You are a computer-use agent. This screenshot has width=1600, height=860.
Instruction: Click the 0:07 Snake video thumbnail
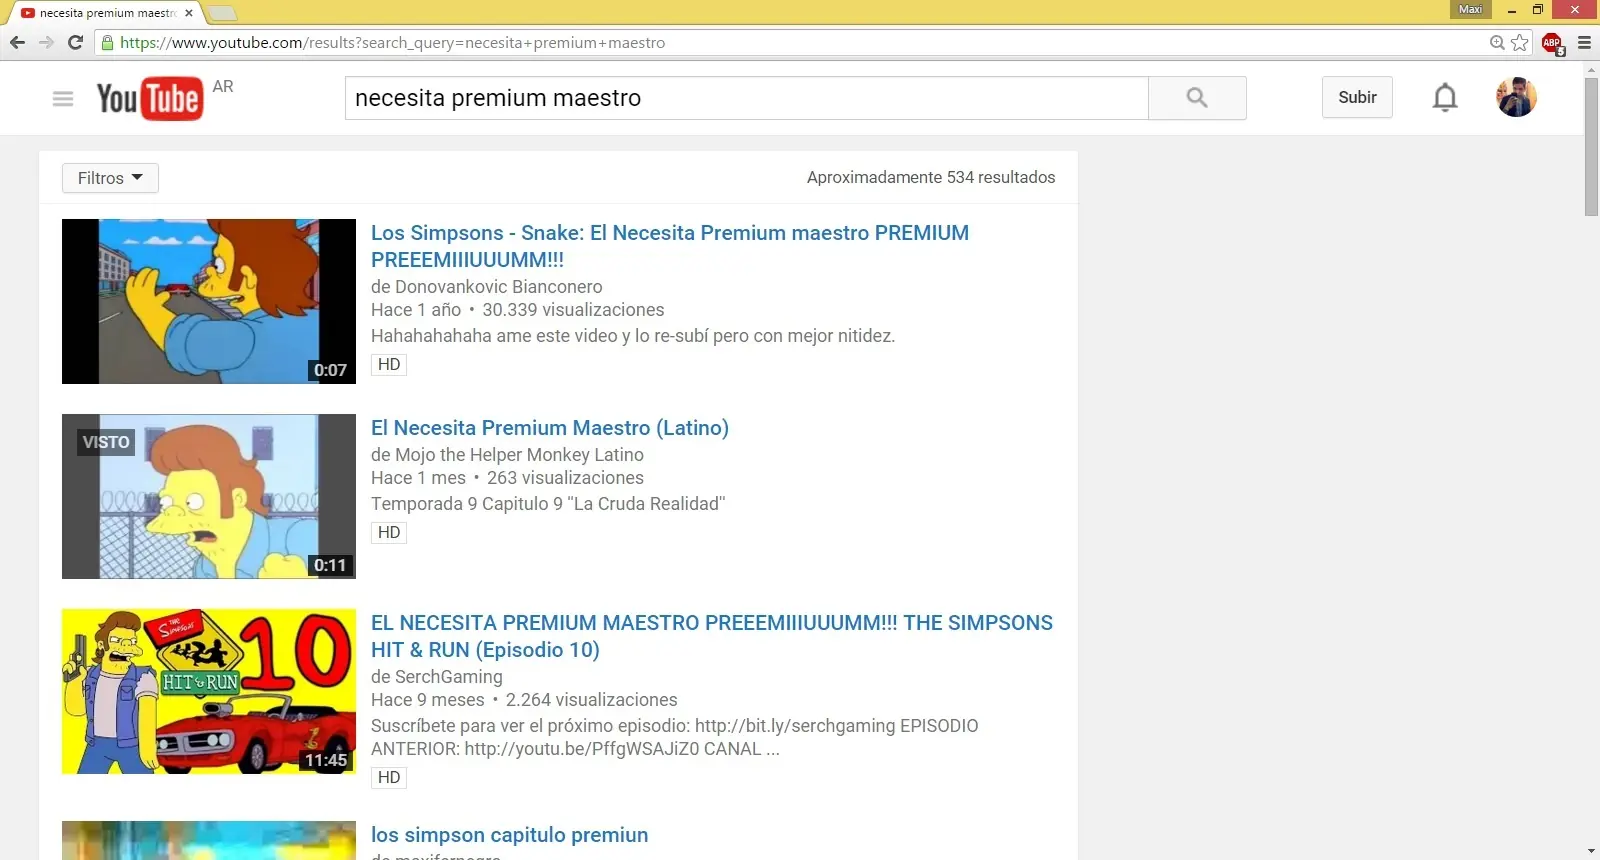pyautogui.click(x=209, y=301)
